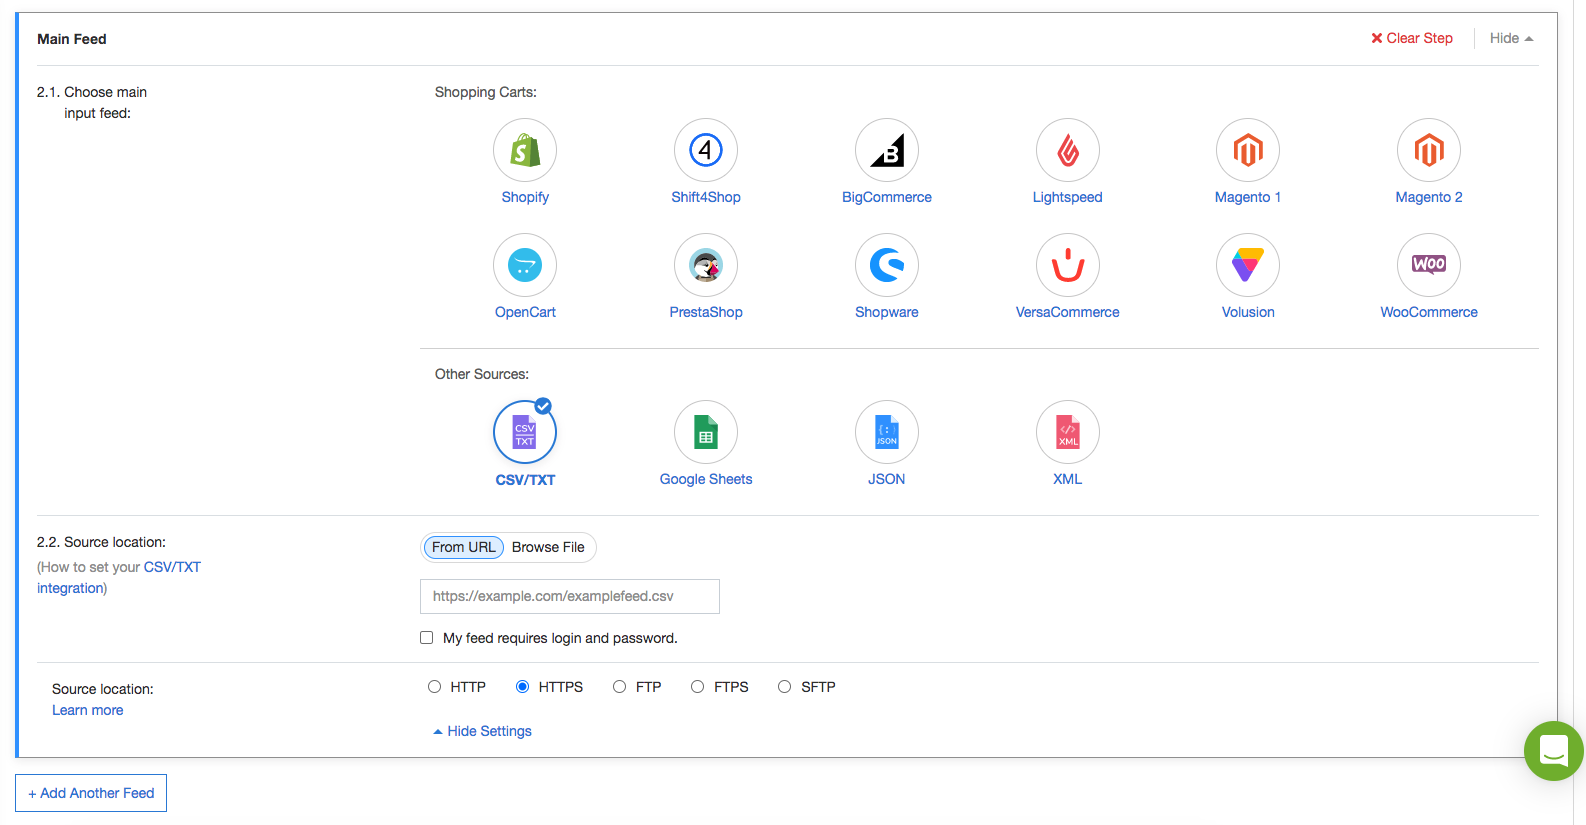Select the FTP radio button
The image size is (1586, 825).
tap(620, 687)
